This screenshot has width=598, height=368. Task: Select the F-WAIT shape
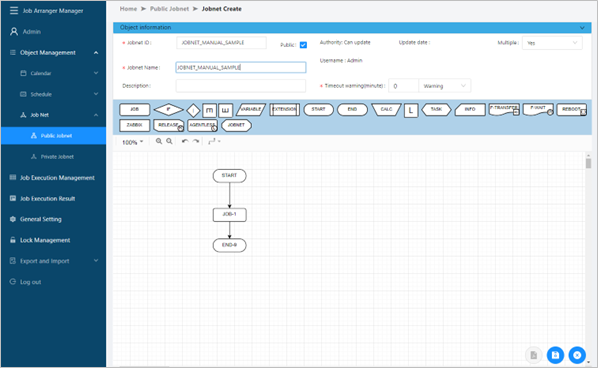tap(538, 109)
